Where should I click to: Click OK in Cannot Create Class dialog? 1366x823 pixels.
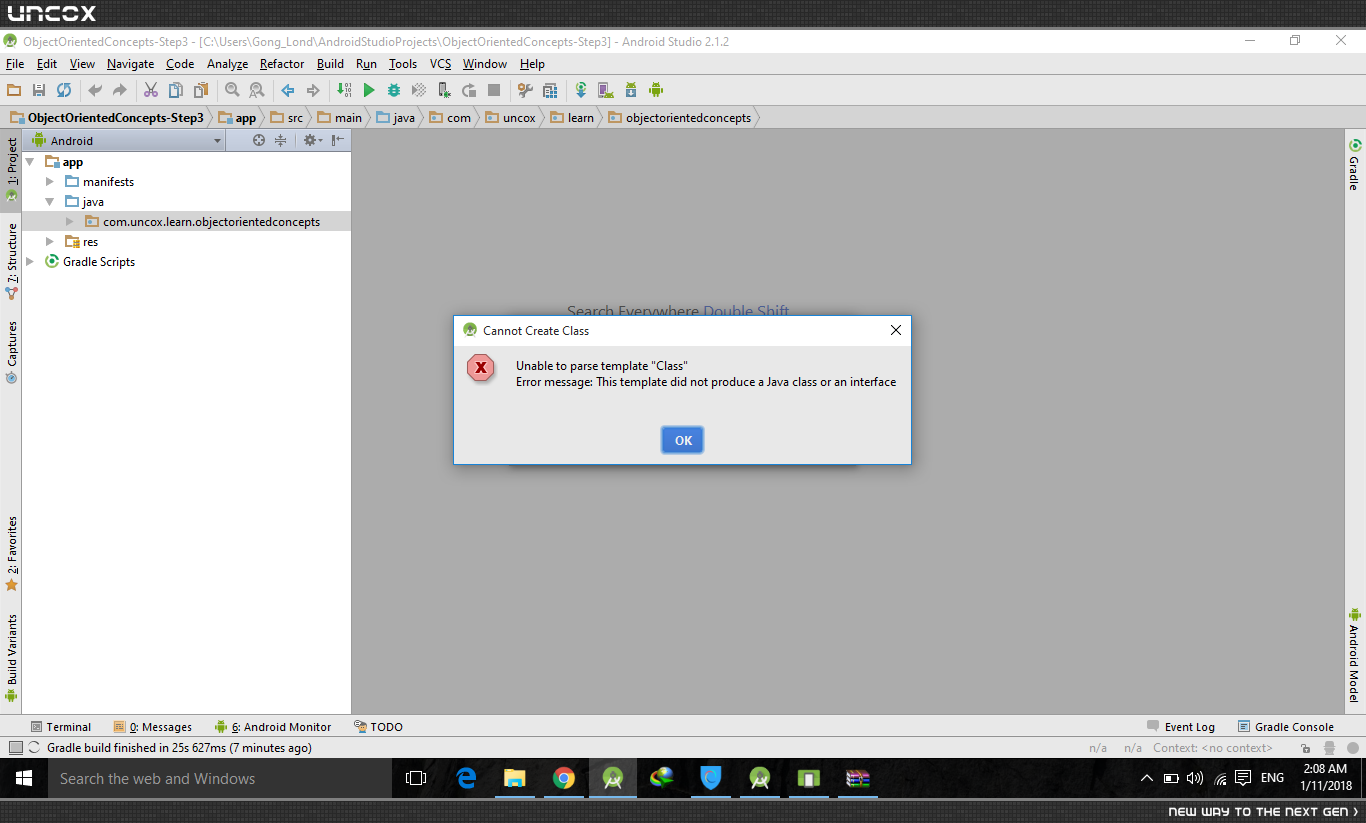[x=683, y=440]
